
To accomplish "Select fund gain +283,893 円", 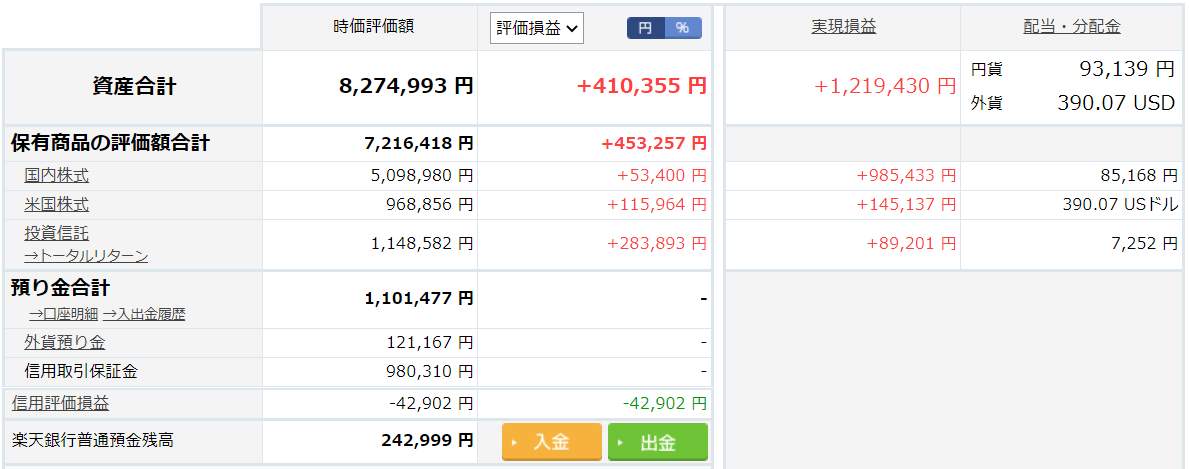I will coord(657,244).
